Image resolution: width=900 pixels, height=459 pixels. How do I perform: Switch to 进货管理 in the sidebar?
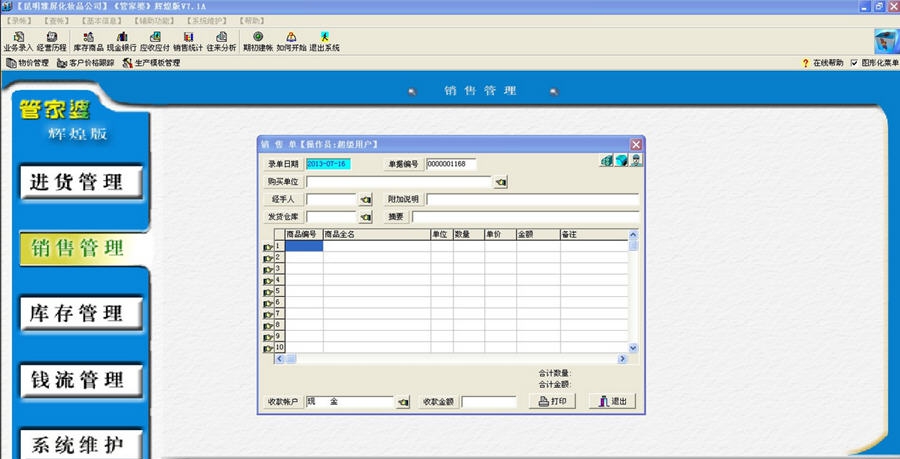click(x=78, y=182)
